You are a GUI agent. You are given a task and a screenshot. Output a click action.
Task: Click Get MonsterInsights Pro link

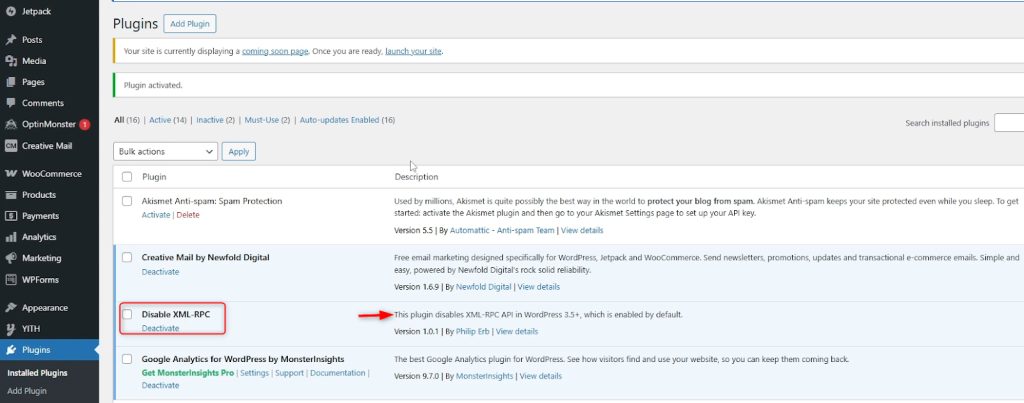click(x=187, y=373)
